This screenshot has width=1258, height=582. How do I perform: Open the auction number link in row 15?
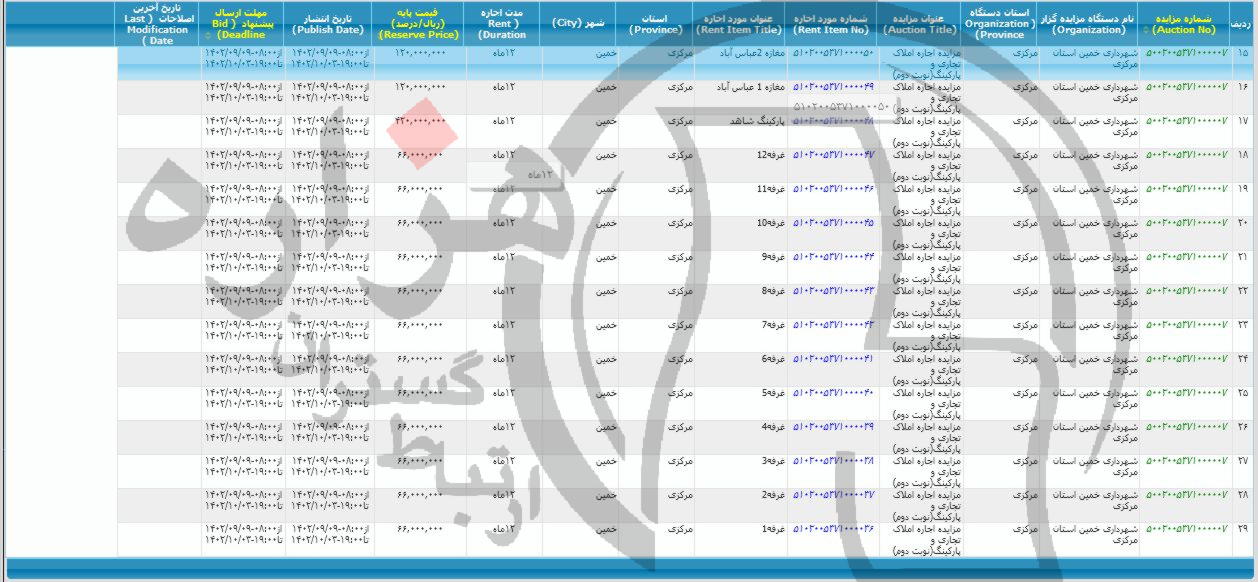point(1186,52)
